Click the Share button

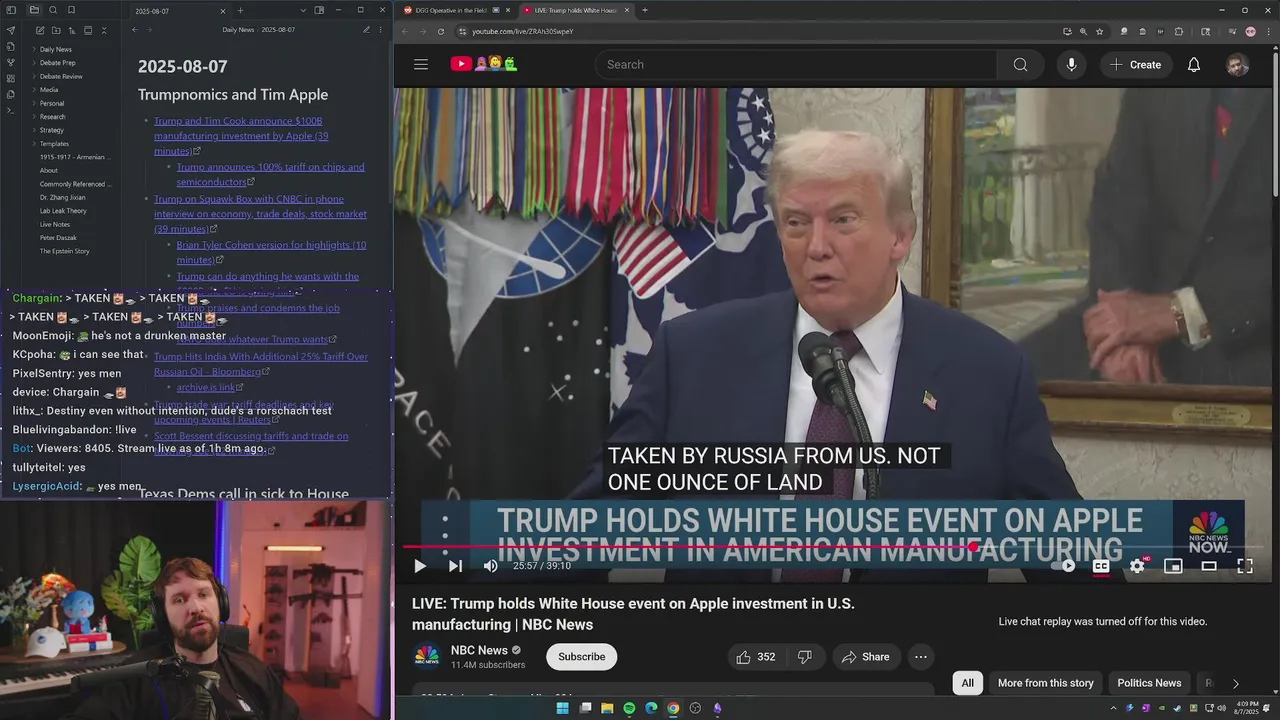pos(866,657)
